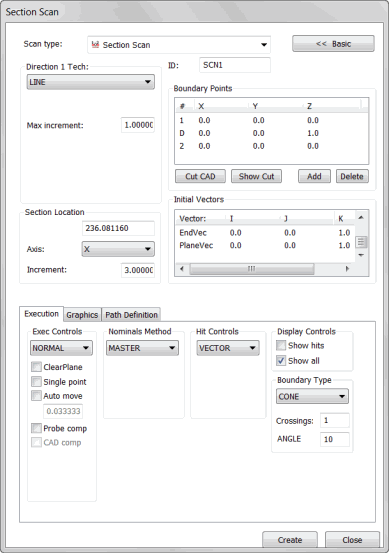The height and width of the screenshot is (553, 389).
Task: Click the Y column header in Boundary Points
Action: (276, 106)
